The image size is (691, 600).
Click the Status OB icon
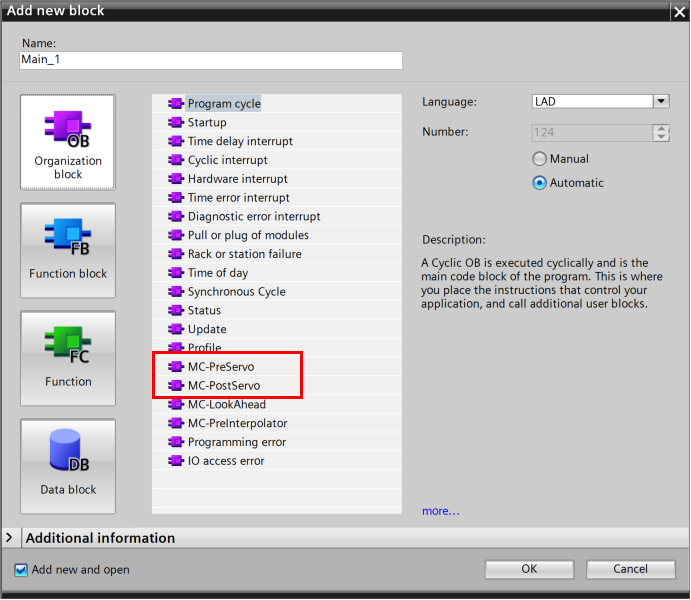176,310
